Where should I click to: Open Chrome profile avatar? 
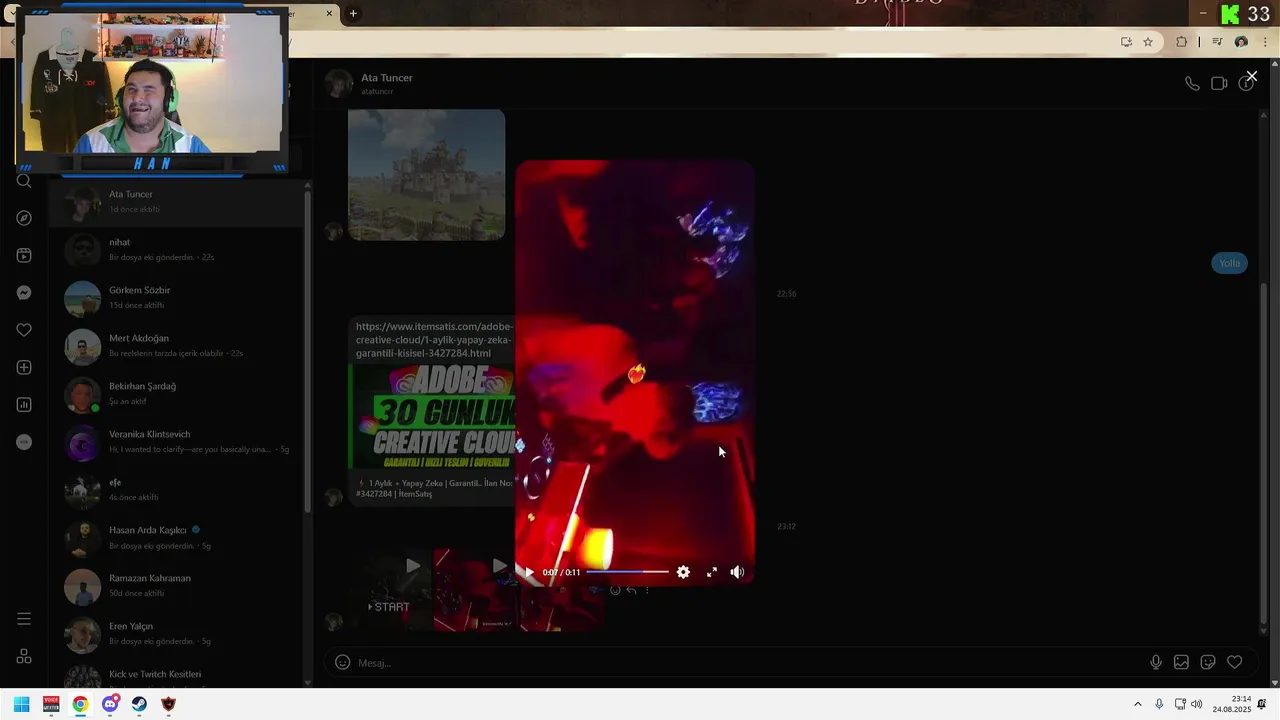coord(1241,42)
